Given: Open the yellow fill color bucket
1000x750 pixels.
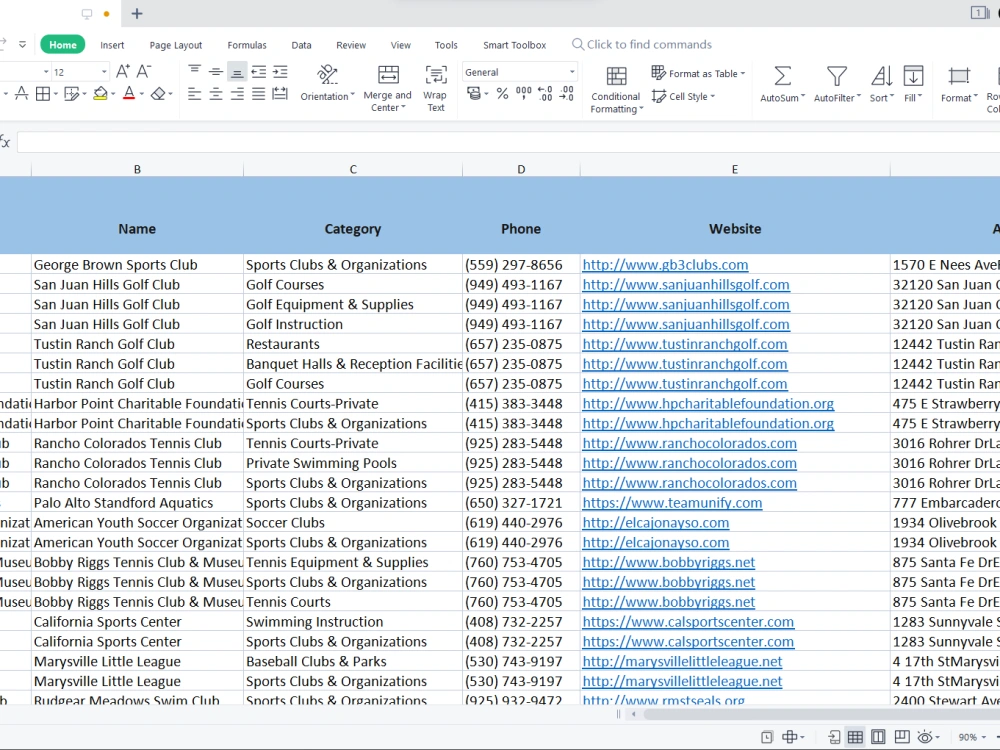Looking at the screenshot, I should [x=100, y=94].
